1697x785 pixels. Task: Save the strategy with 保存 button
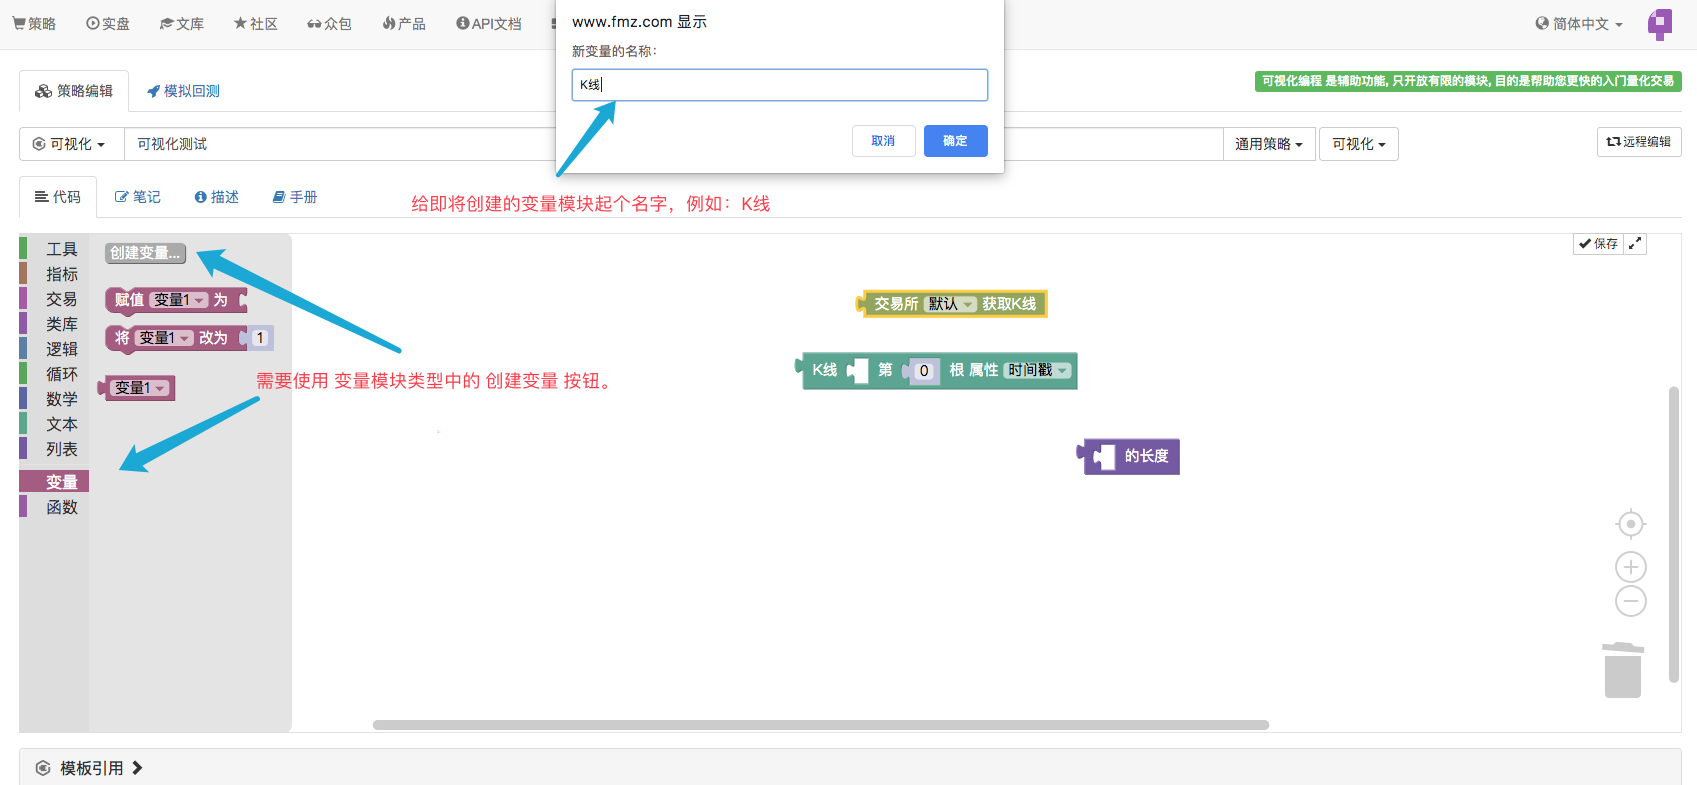pyautogui.click(x=1598, y=244)
